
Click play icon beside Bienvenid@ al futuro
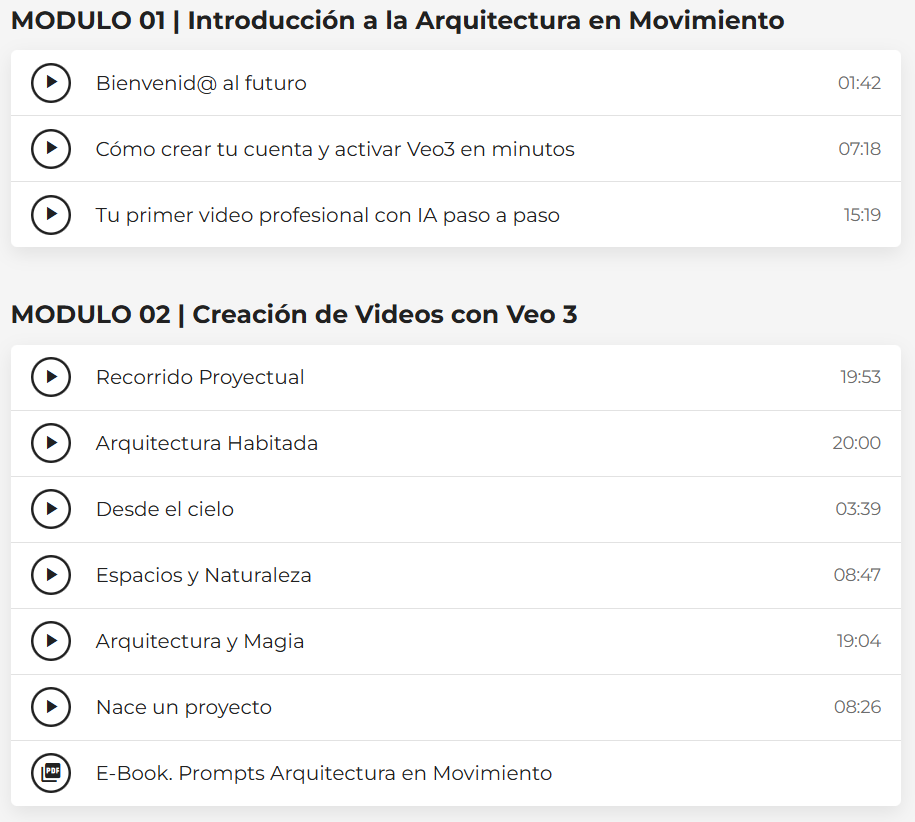(51, 83)
